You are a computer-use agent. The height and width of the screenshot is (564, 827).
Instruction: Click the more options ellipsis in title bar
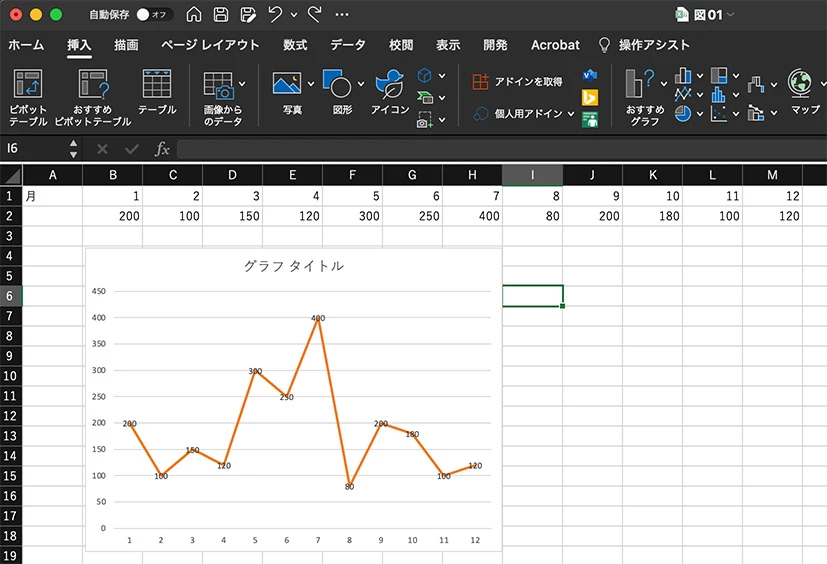[x=342, y=14]
